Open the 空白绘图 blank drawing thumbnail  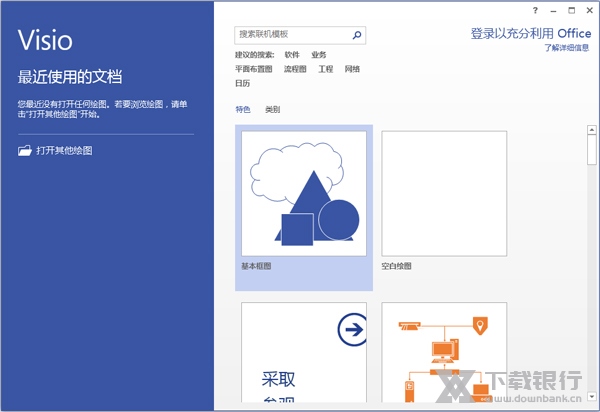click(444, 194)
